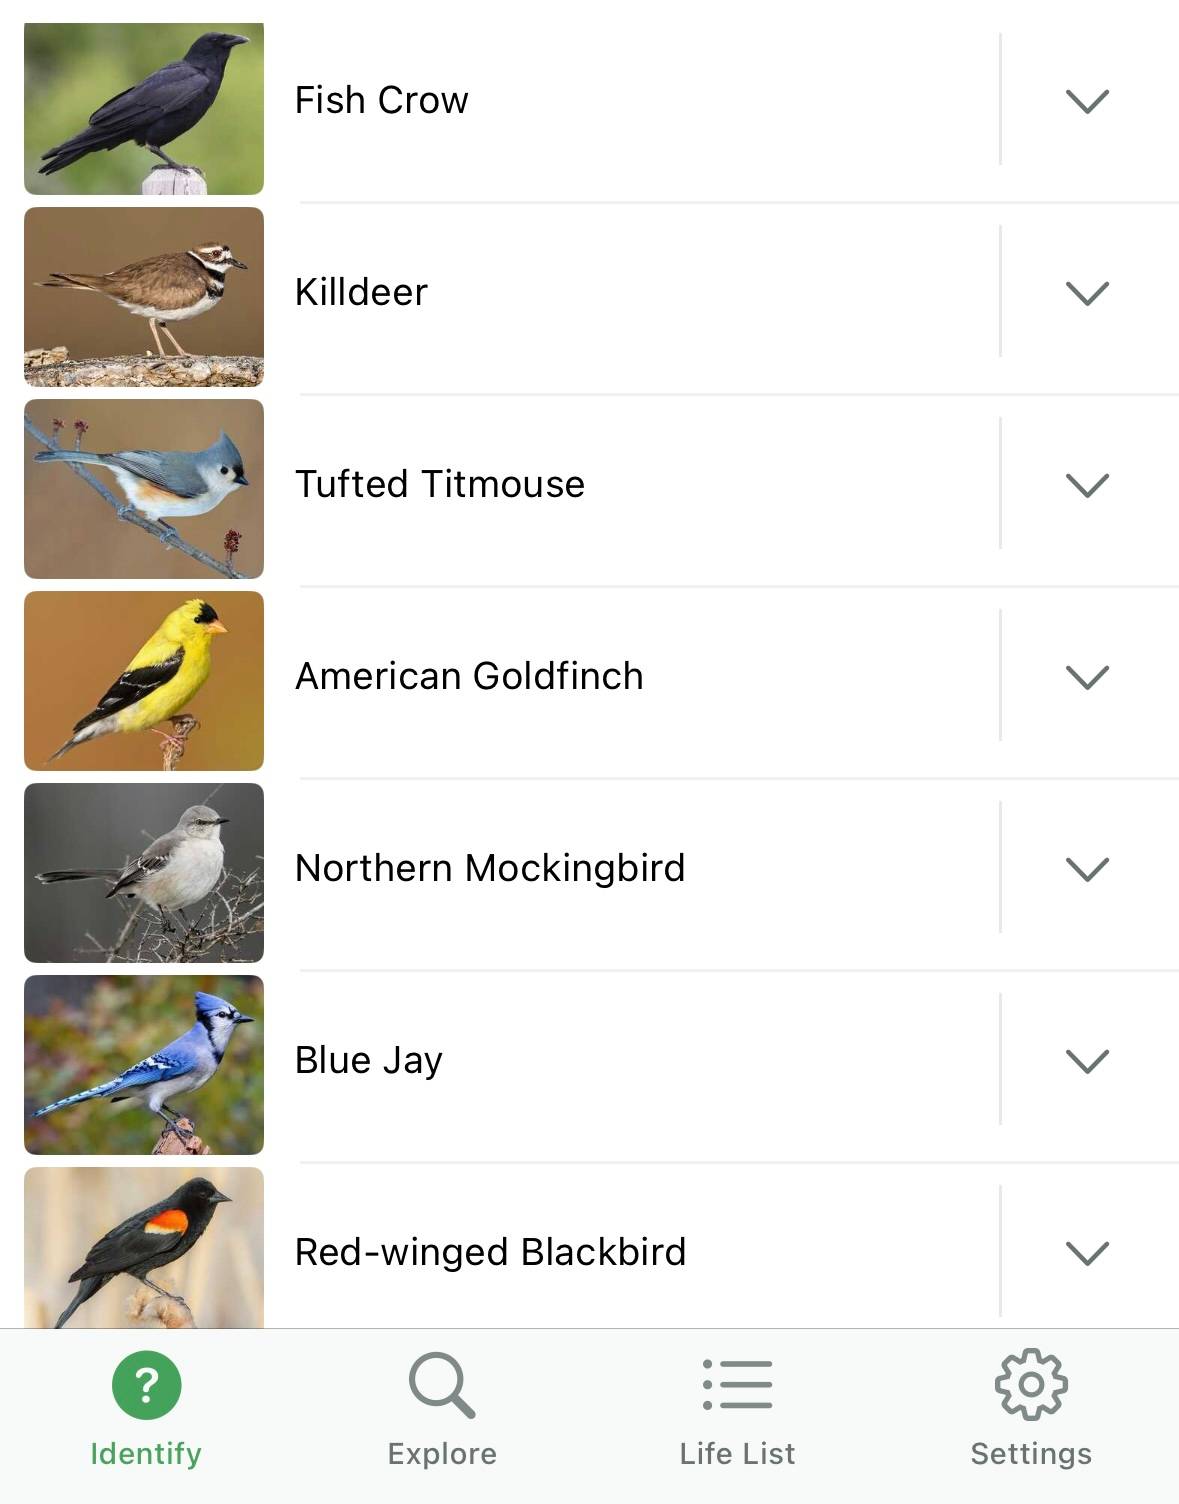Screen dimensions: 1179x1504
Task: Expand American Goldfinch chevron
Action: (1088, 677)
